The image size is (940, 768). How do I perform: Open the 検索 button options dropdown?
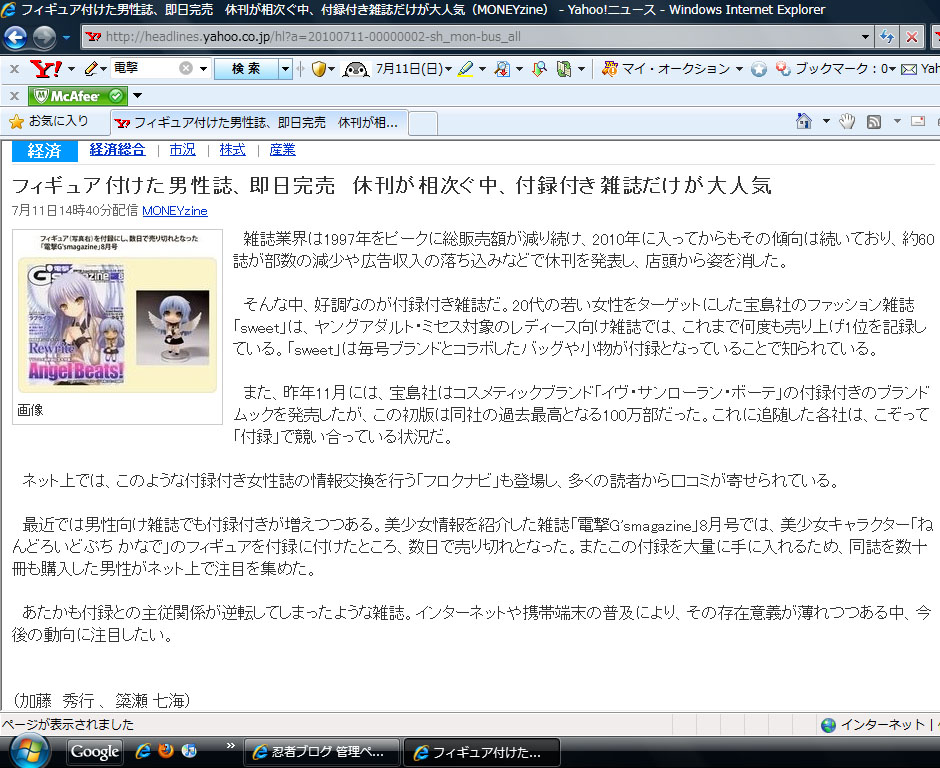click(285, 69)
